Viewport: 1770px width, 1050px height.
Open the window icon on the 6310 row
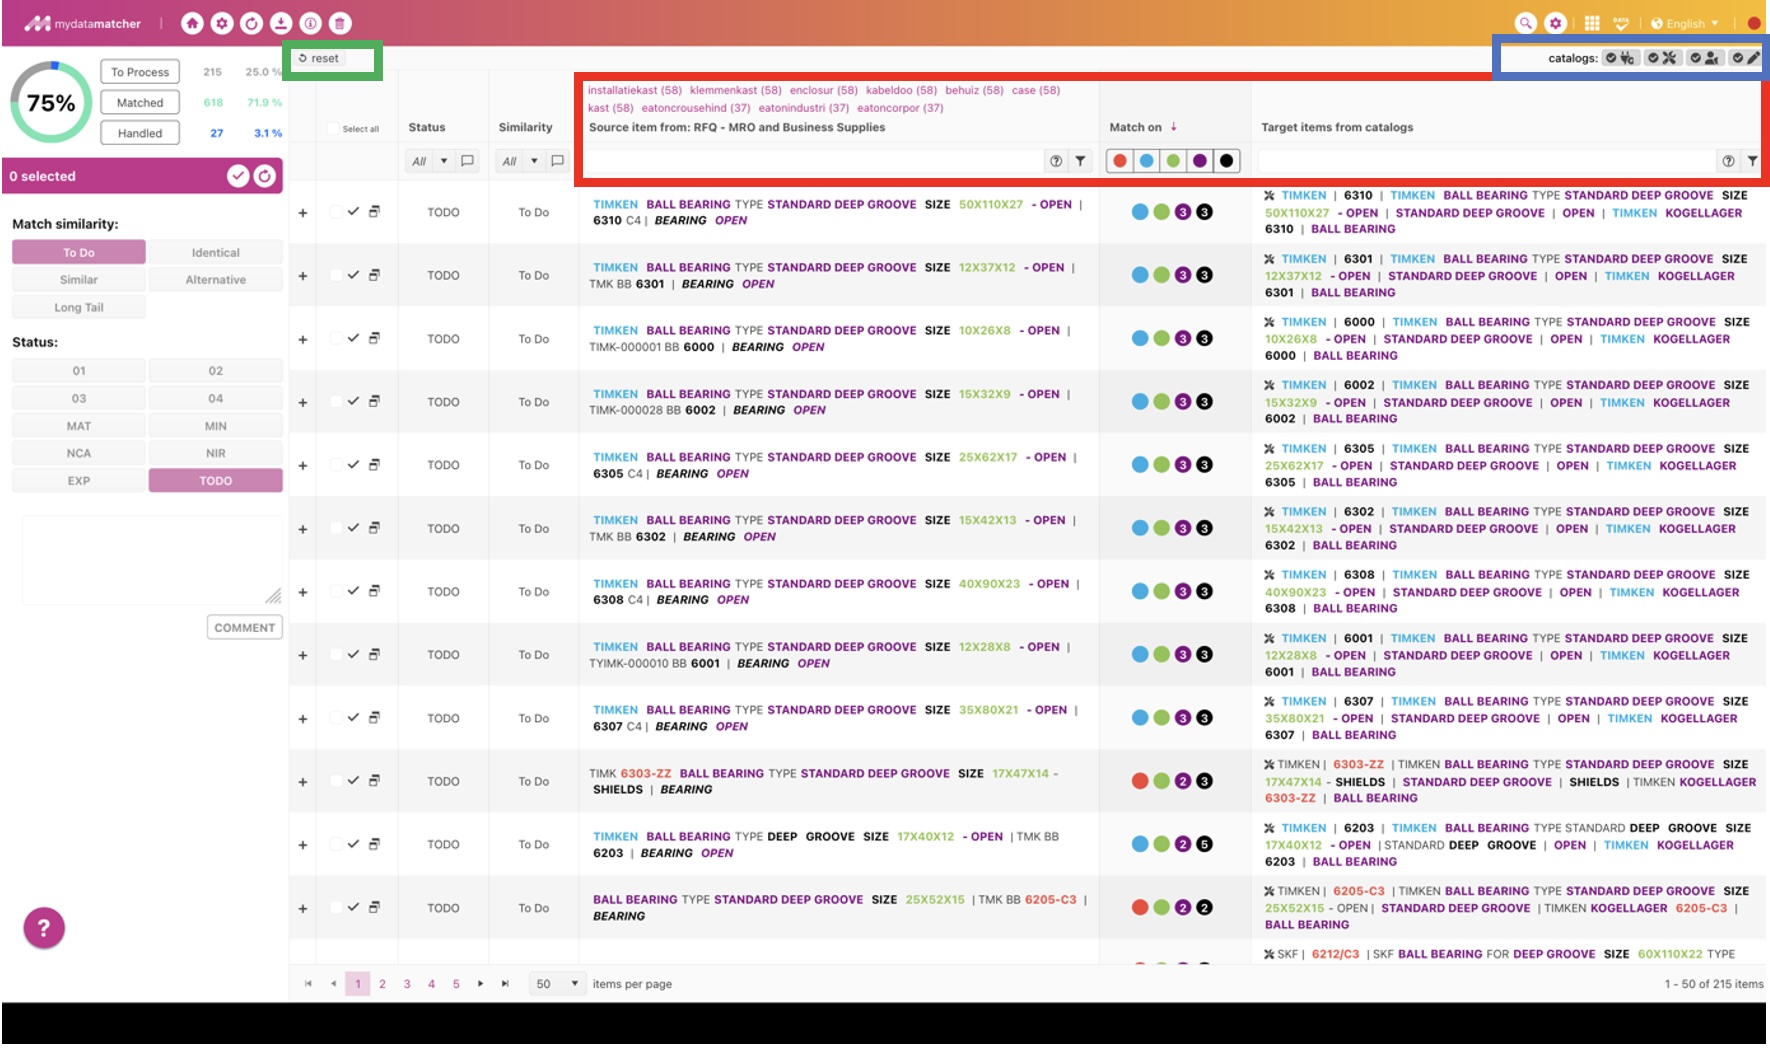(374, 212)
